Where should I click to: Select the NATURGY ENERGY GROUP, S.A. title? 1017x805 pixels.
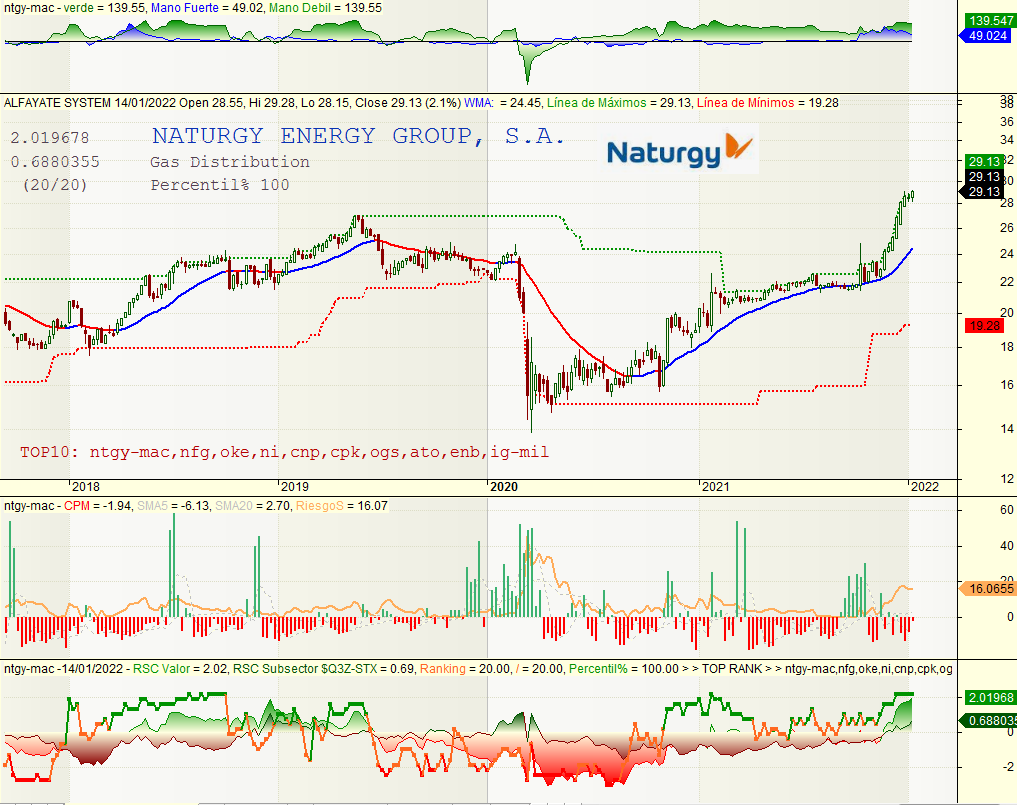(x=358, y=136)
